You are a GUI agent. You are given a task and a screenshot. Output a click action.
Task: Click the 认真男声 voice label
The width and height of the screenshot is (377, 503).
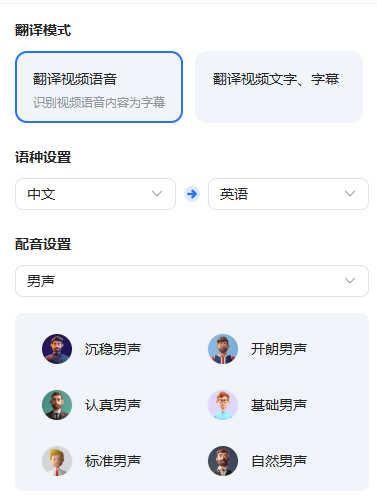[x=113, y=405]
